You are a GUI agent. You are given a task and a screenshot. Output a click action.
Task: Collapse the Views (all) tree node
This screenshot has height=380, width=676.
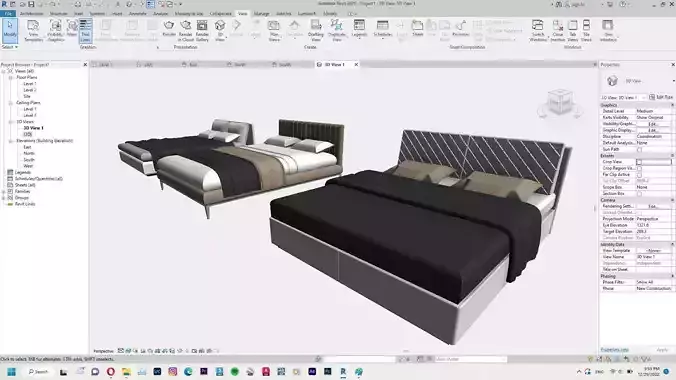(x=4, y=71)
